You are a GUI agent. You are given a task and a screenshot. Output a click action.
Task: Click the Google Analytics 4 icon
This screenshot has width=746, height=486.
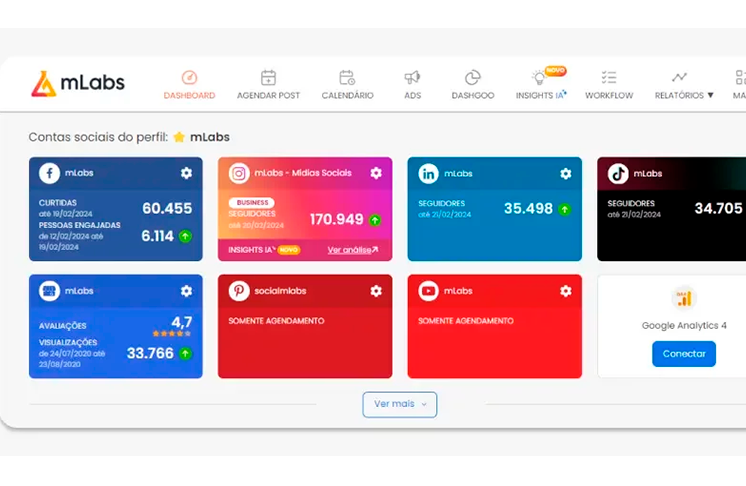[x=684, y=298]
